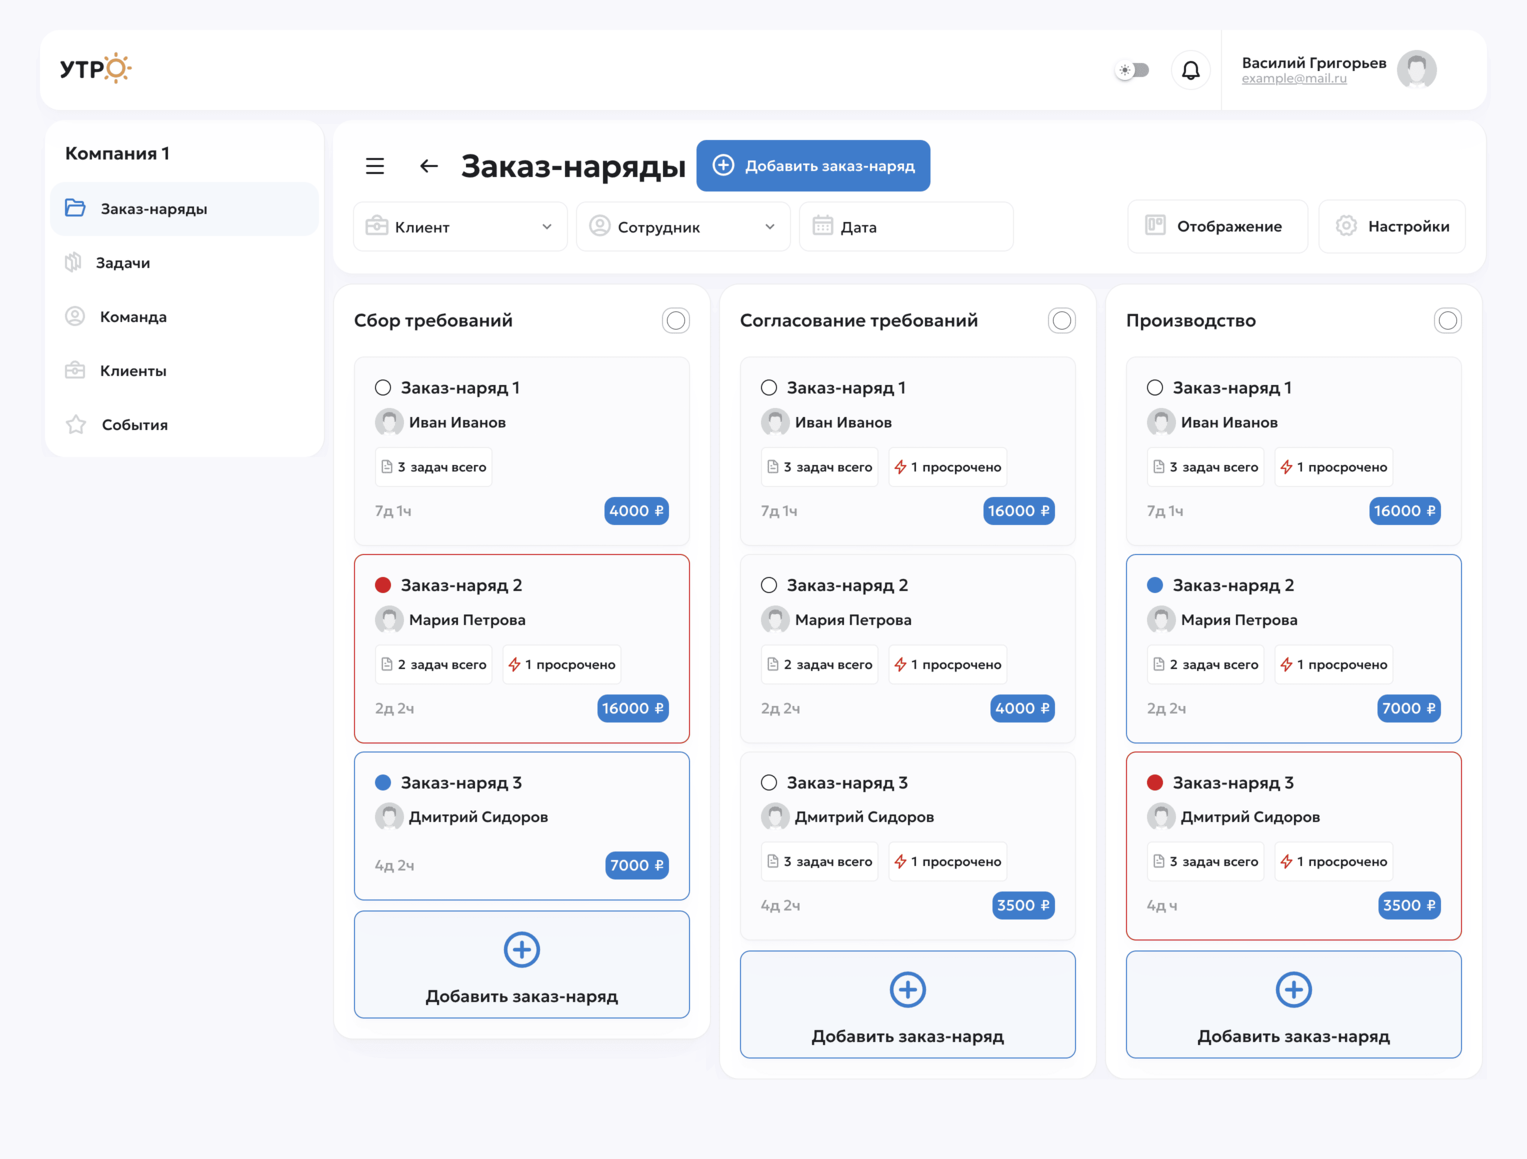Image resolution: width=1527 pixels, height=1159 pixels.
Task: Add заказ-наряд card in Производство column
Action: 1294,1005
